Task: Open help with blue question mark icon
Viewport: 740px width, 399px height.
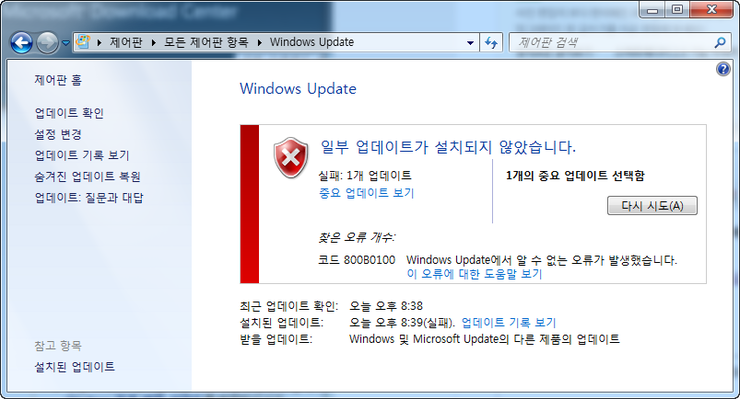Action: [723, 69]
